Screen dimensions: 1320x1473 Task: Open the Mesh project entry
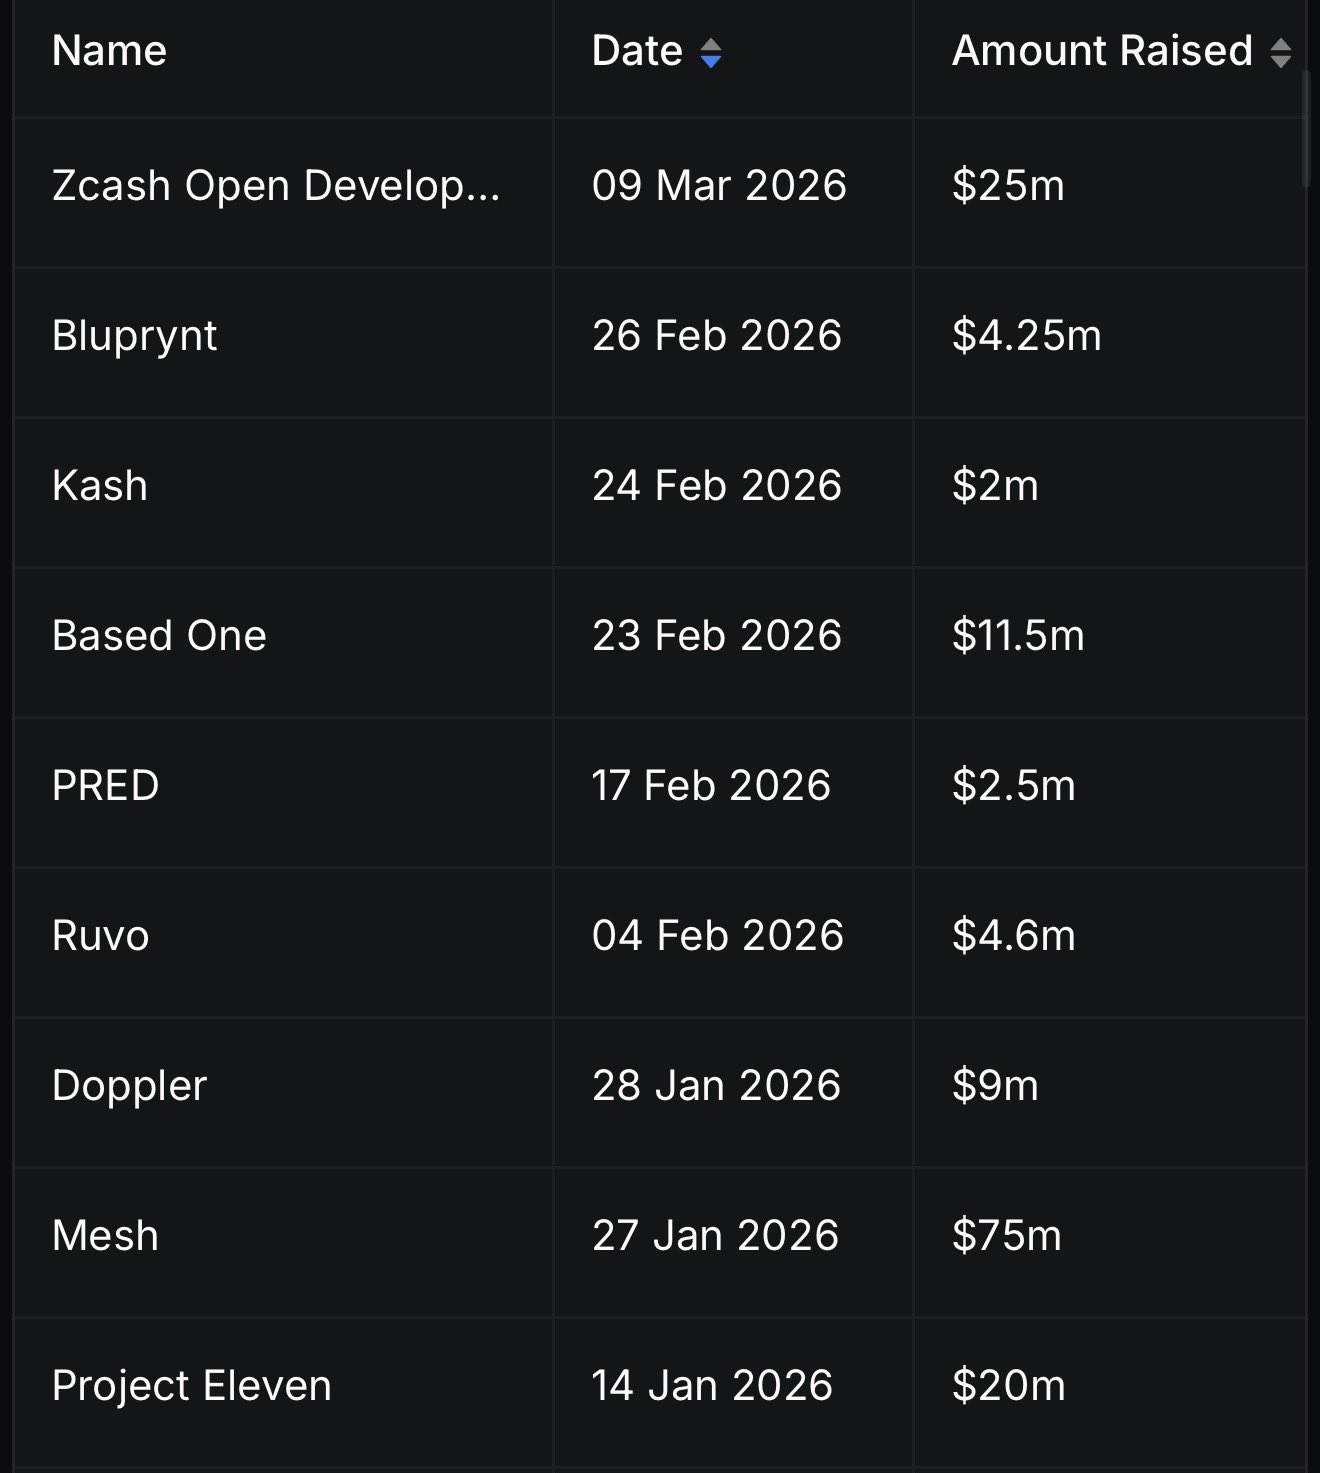(x=105, y=1236)
